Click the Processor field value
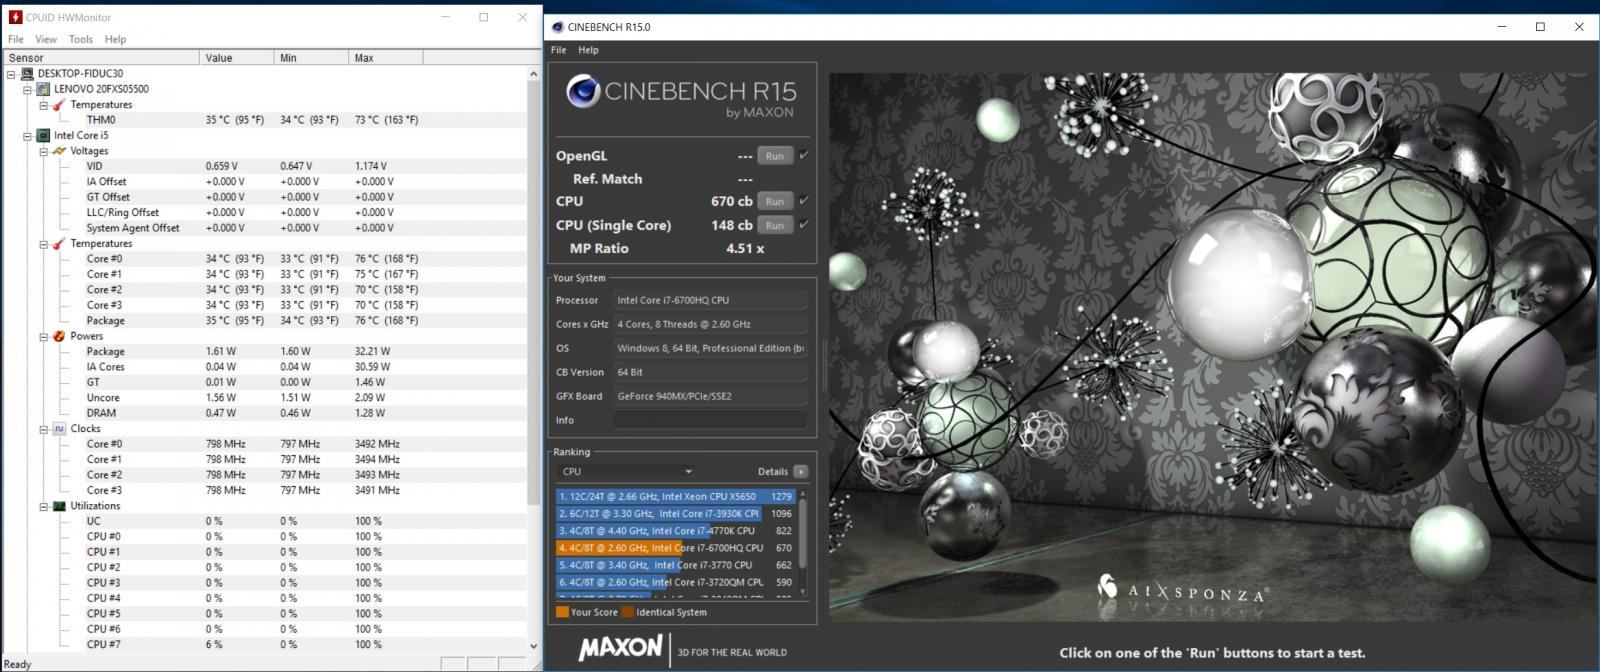Viewport: 1600px width, 672px height. (710, 300)
